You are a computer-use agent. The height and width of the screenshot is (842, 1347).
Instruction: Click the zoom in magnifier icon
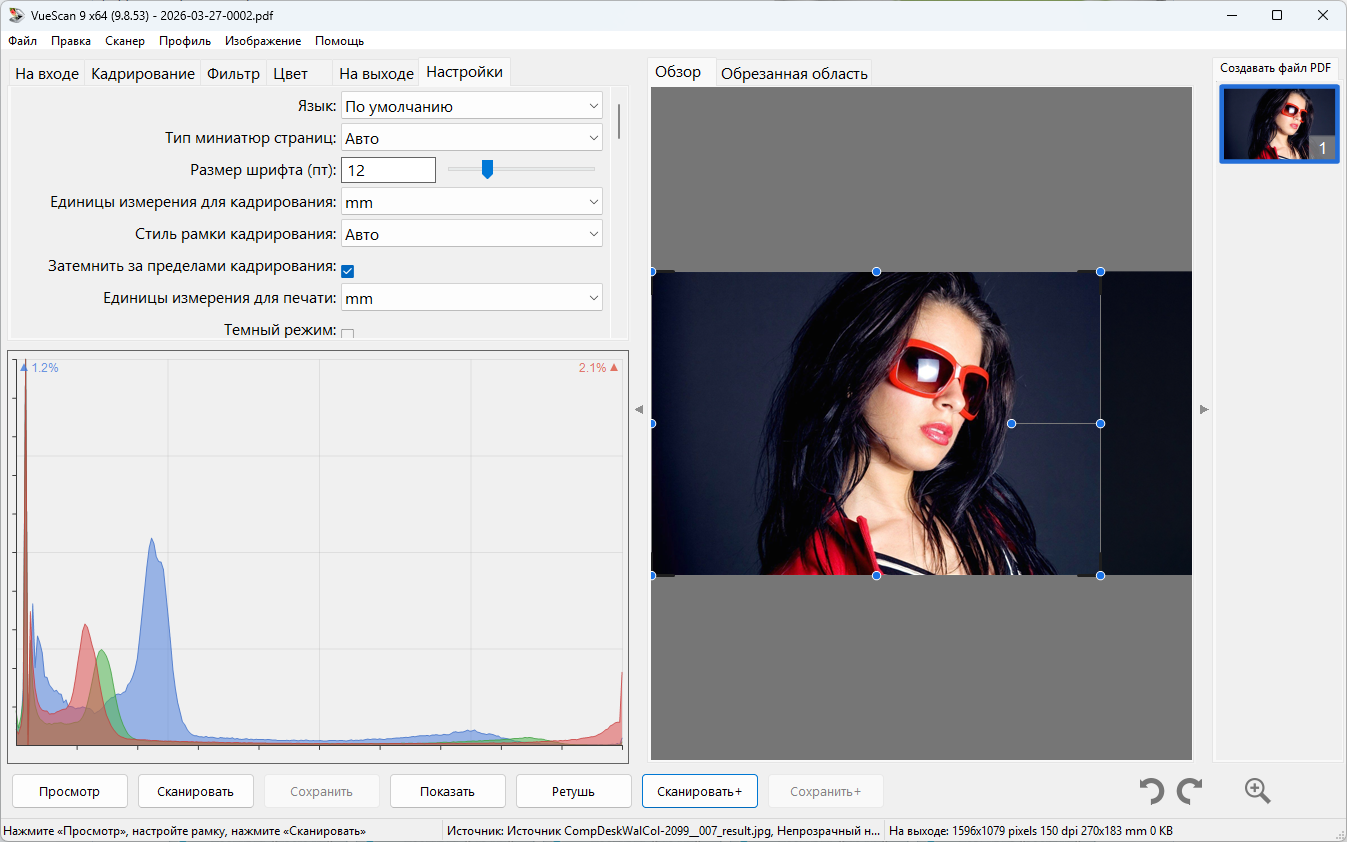click(x=1257, y=791)
